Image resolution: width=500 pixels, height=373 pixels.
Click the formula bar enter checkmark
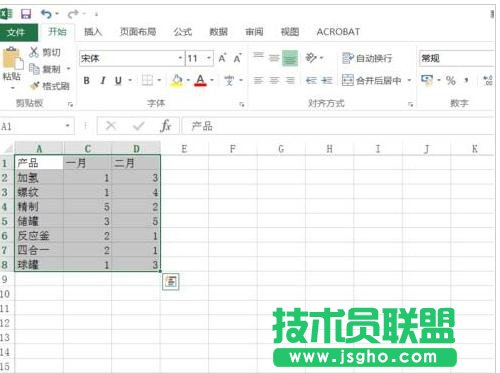pos(138,126)
